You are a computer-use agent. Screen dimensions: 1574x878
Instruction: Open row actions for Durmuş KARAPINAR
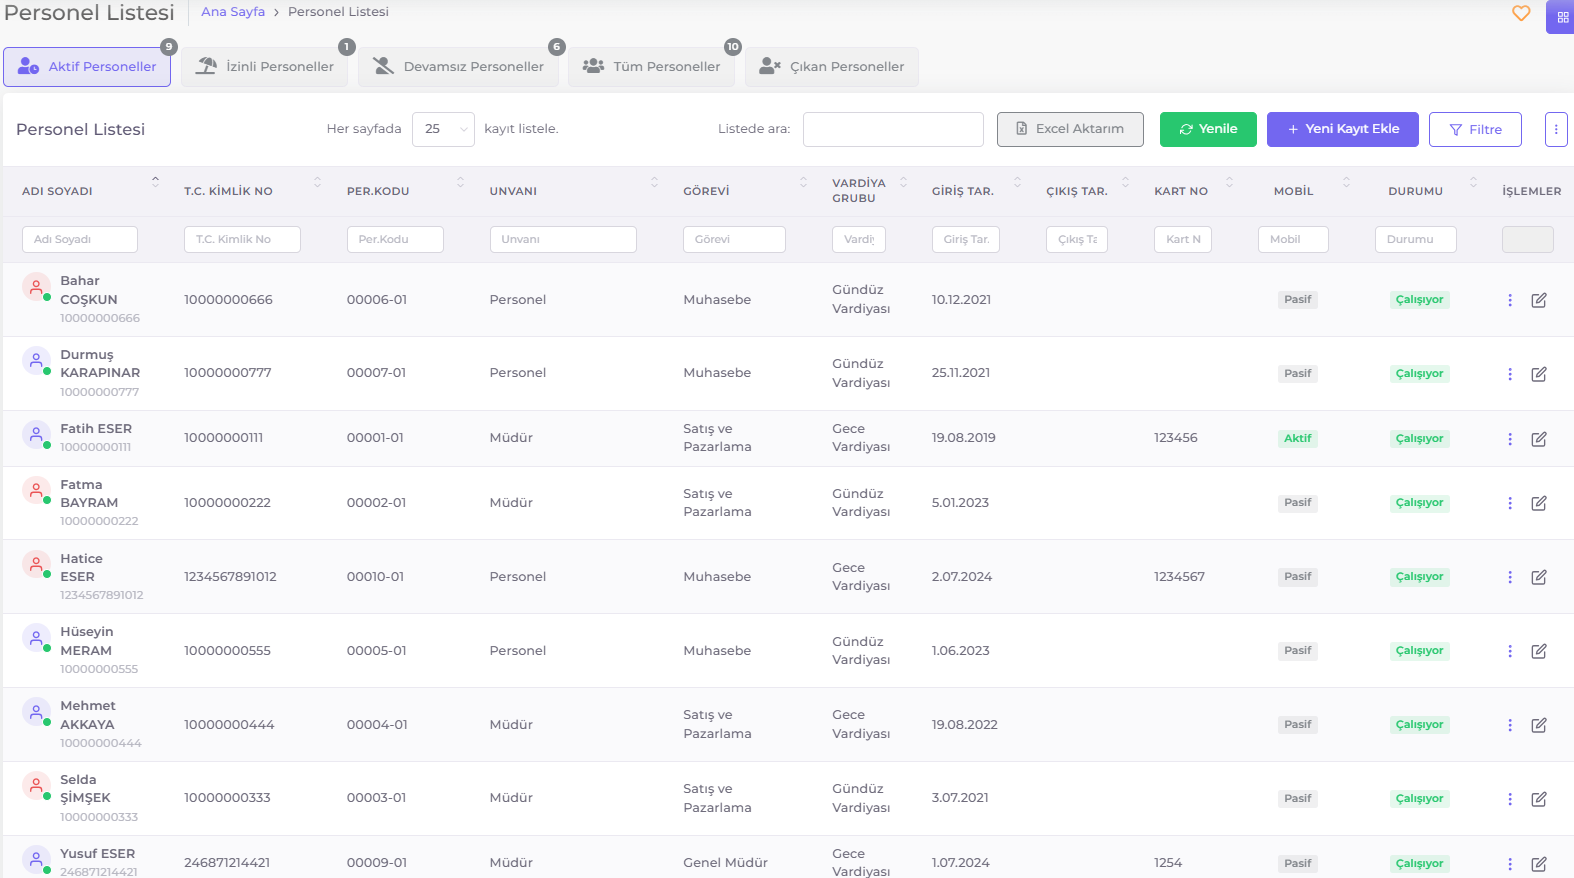(1510, 374)
